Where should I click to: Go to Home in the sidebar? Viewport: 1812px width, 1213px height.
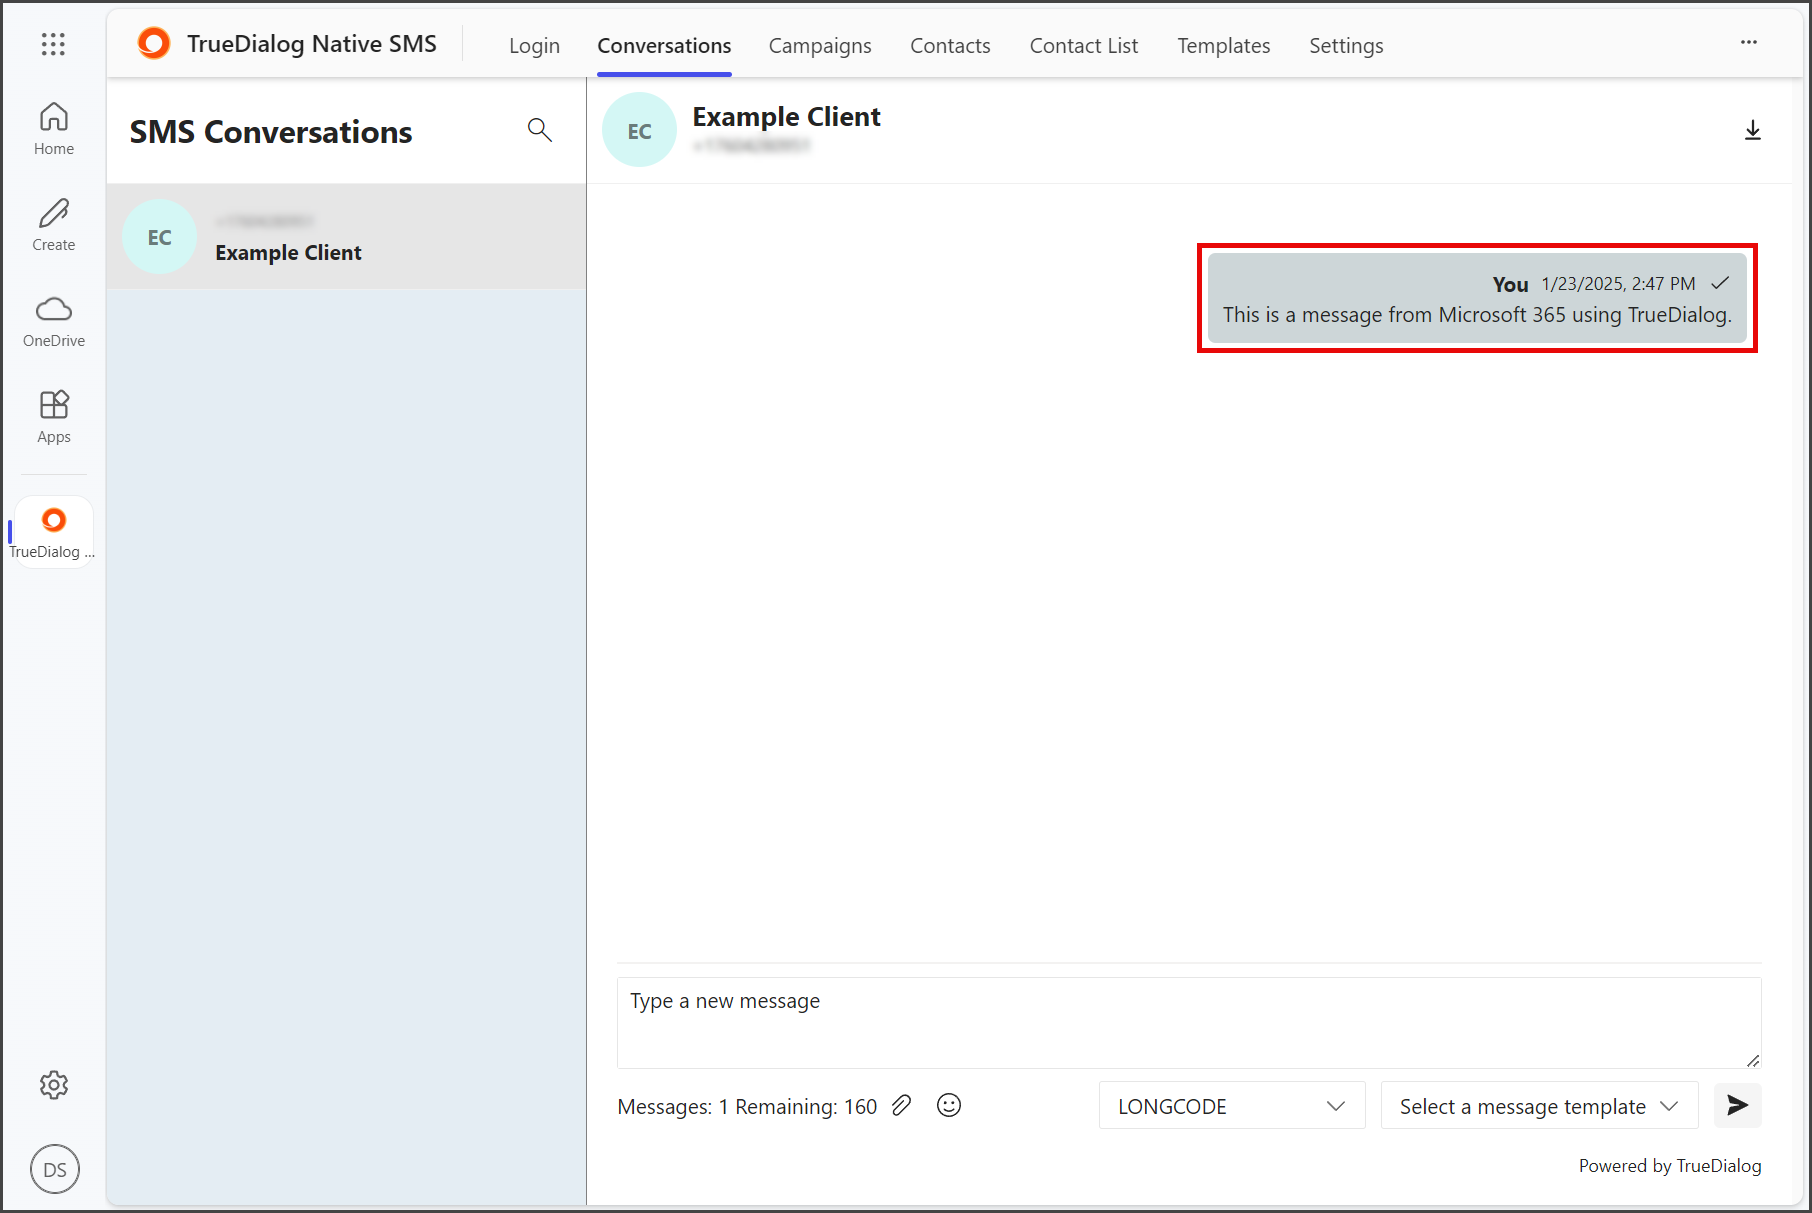click(54, 129)
